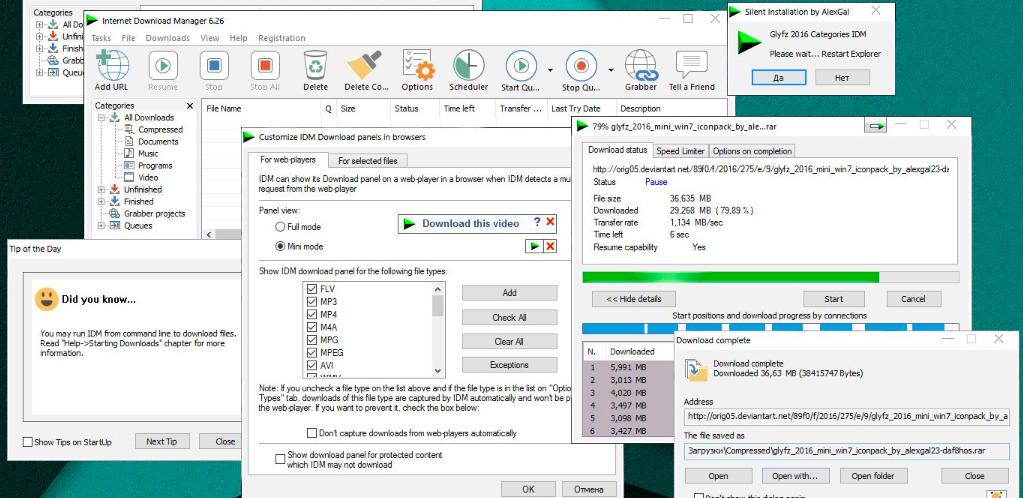Click The file saved as path field

tap(847, 450)
